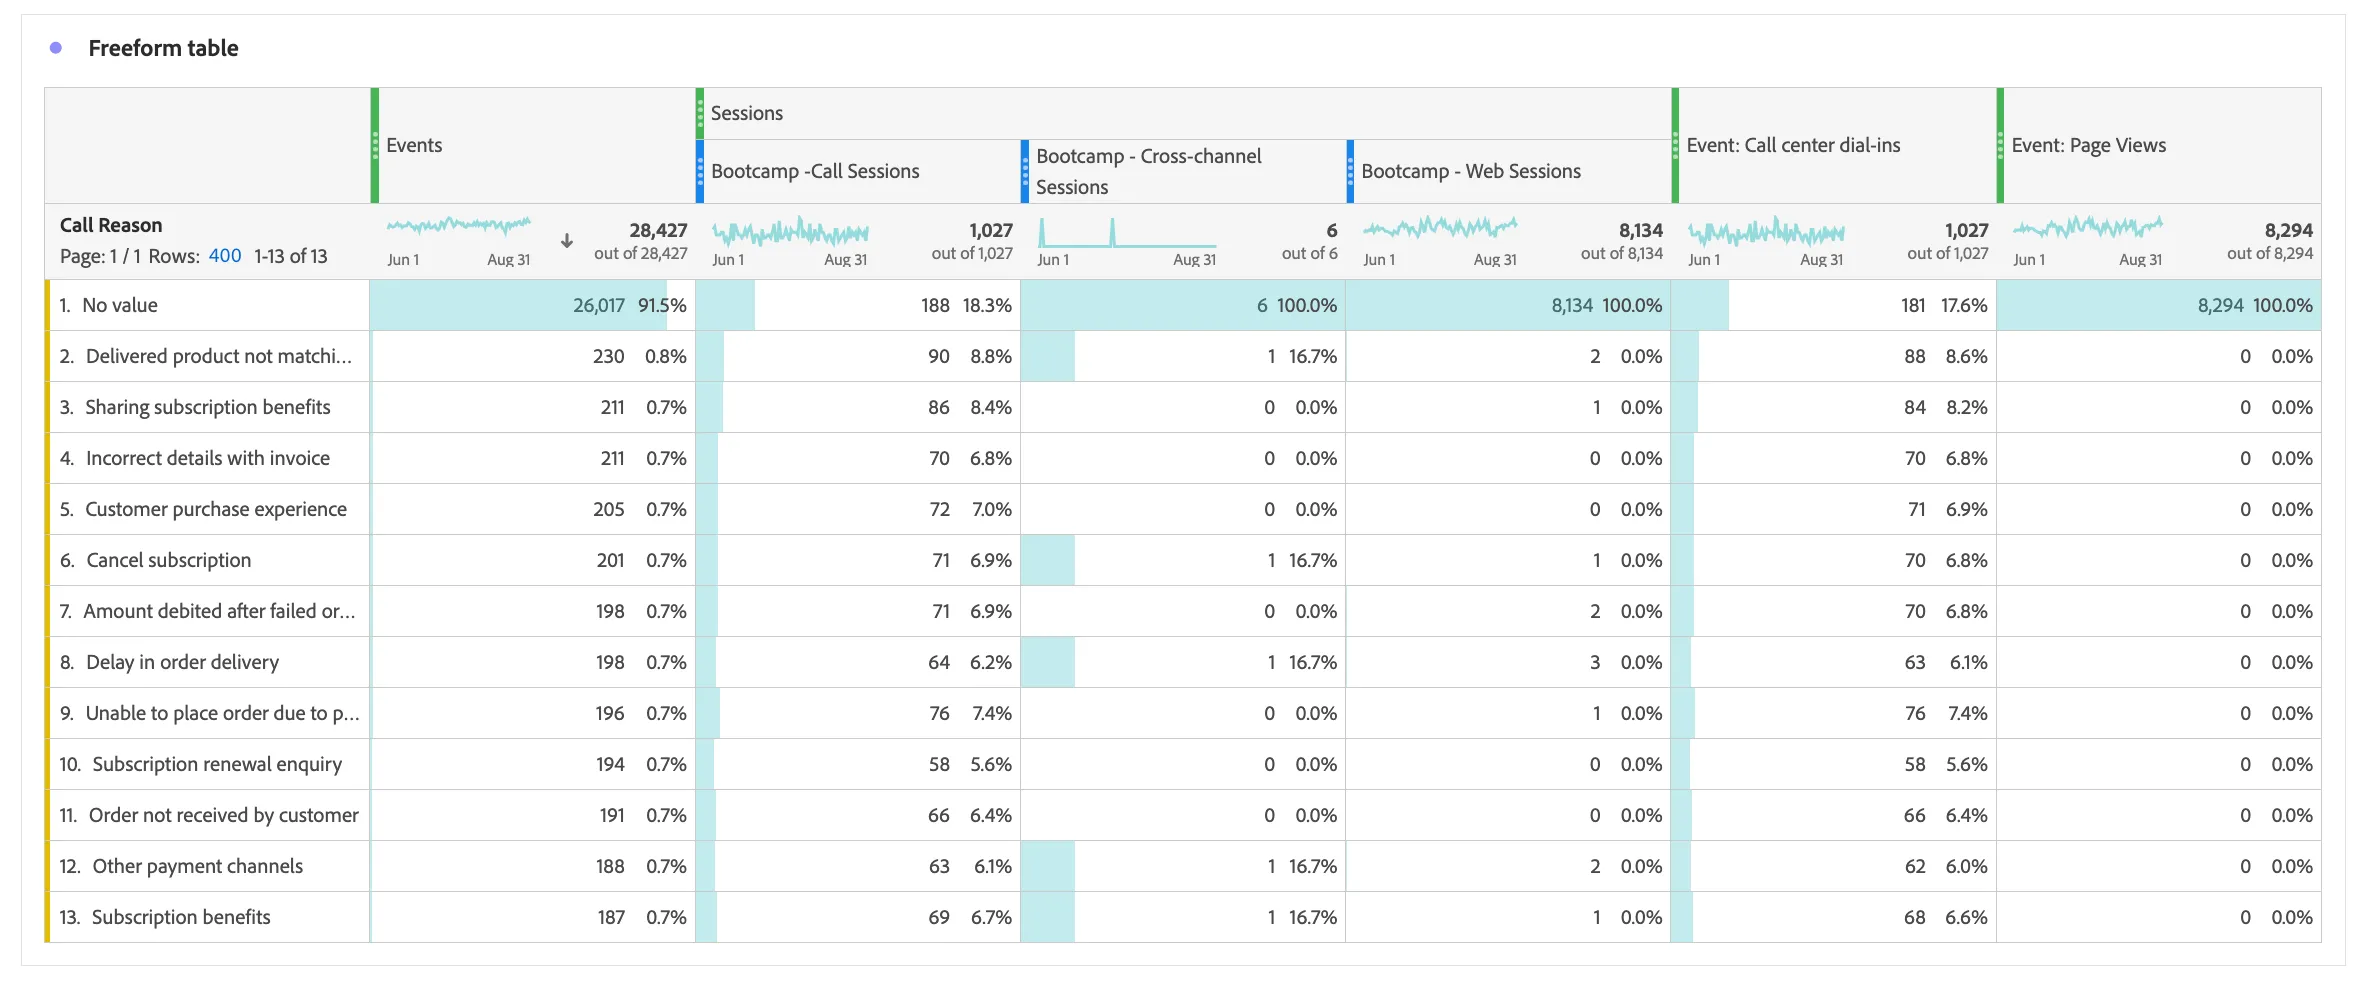Click the Bootcamp -Call Sessions sparkline
This screenshot has height=986, width=2370.
click(790, 232)
